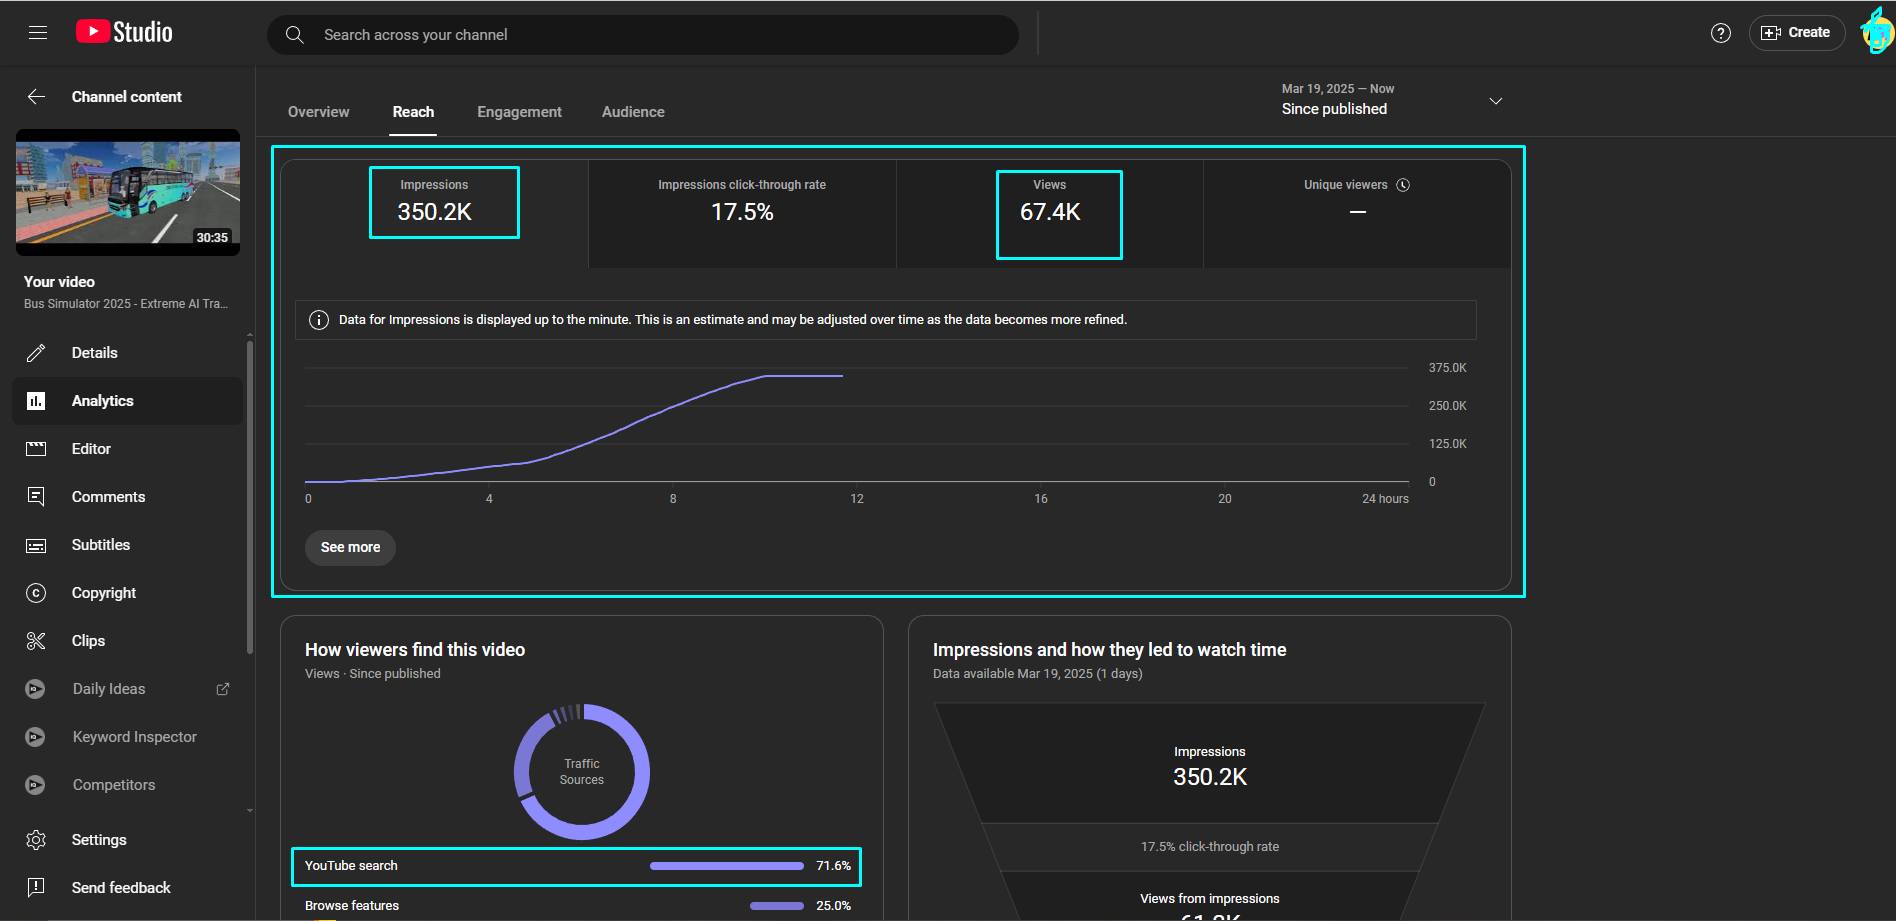The image size is (1896, 921).
Task: Open the Copyright menu item
Action: click(128, 593)
